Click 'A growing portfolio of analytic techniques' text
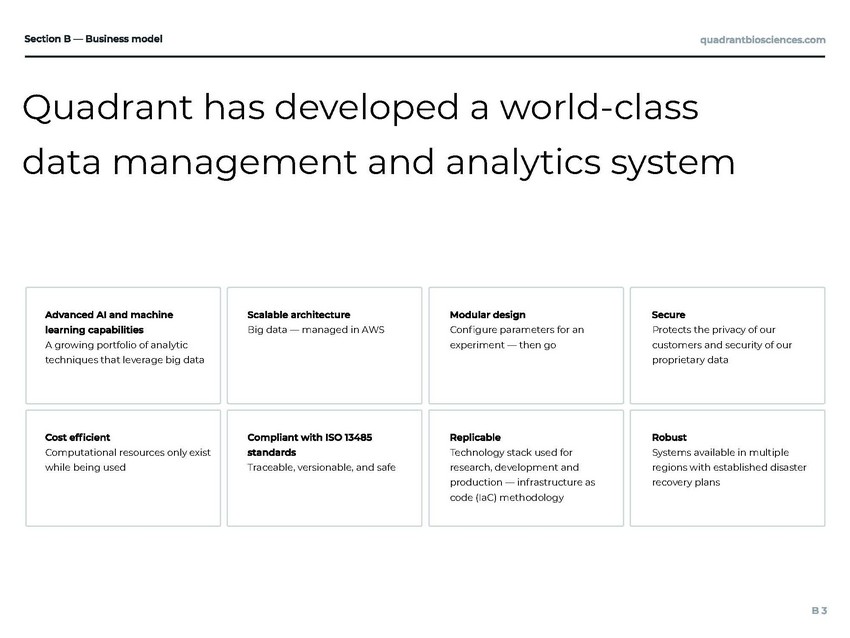The image size is (850, 638). pyautogui.click(x=124, y=352)
